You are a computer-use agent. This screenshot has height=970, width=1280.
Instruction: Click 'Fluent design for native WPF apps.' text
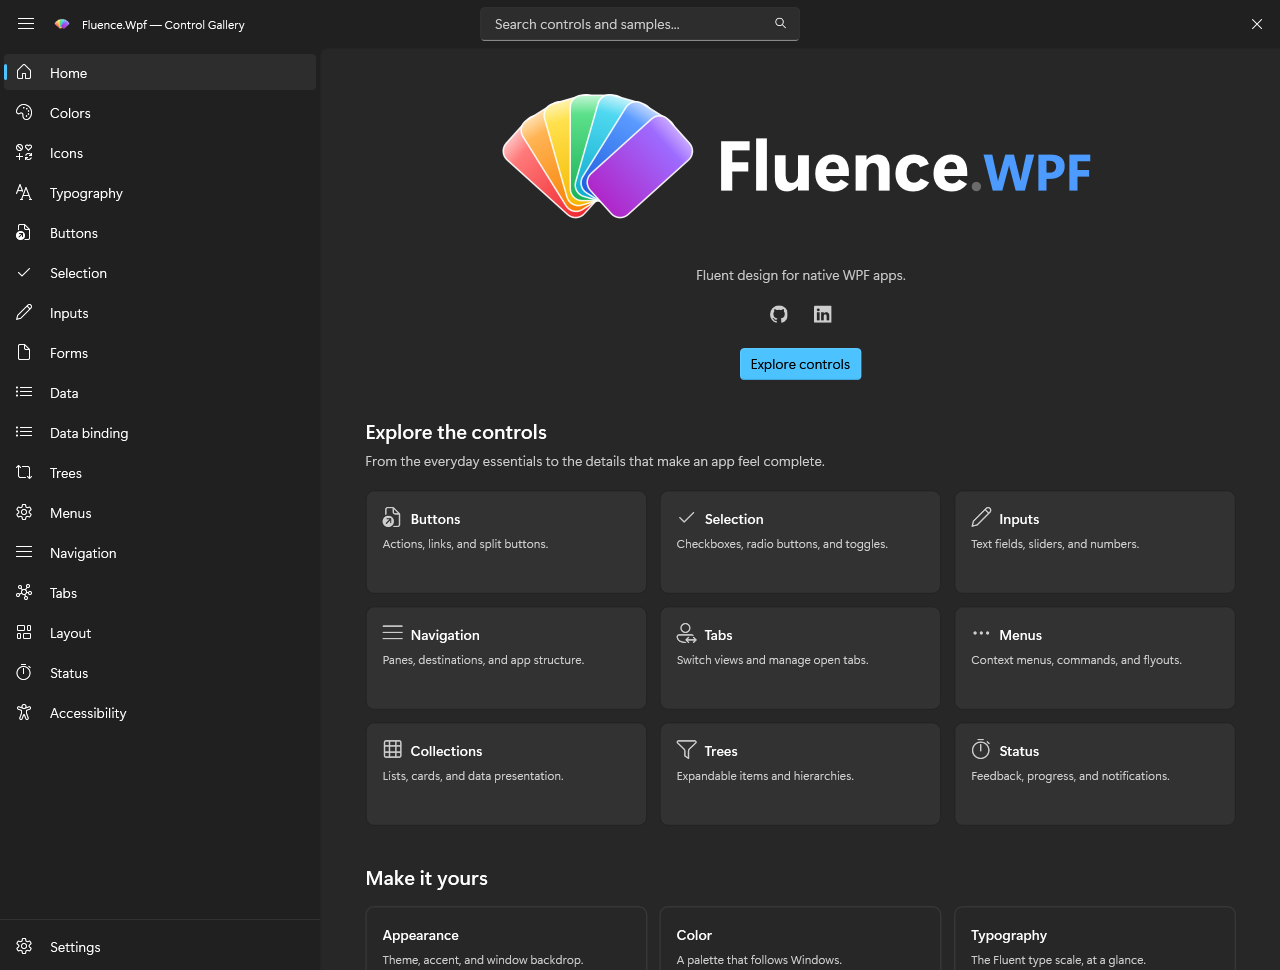(x=801, y=275)
